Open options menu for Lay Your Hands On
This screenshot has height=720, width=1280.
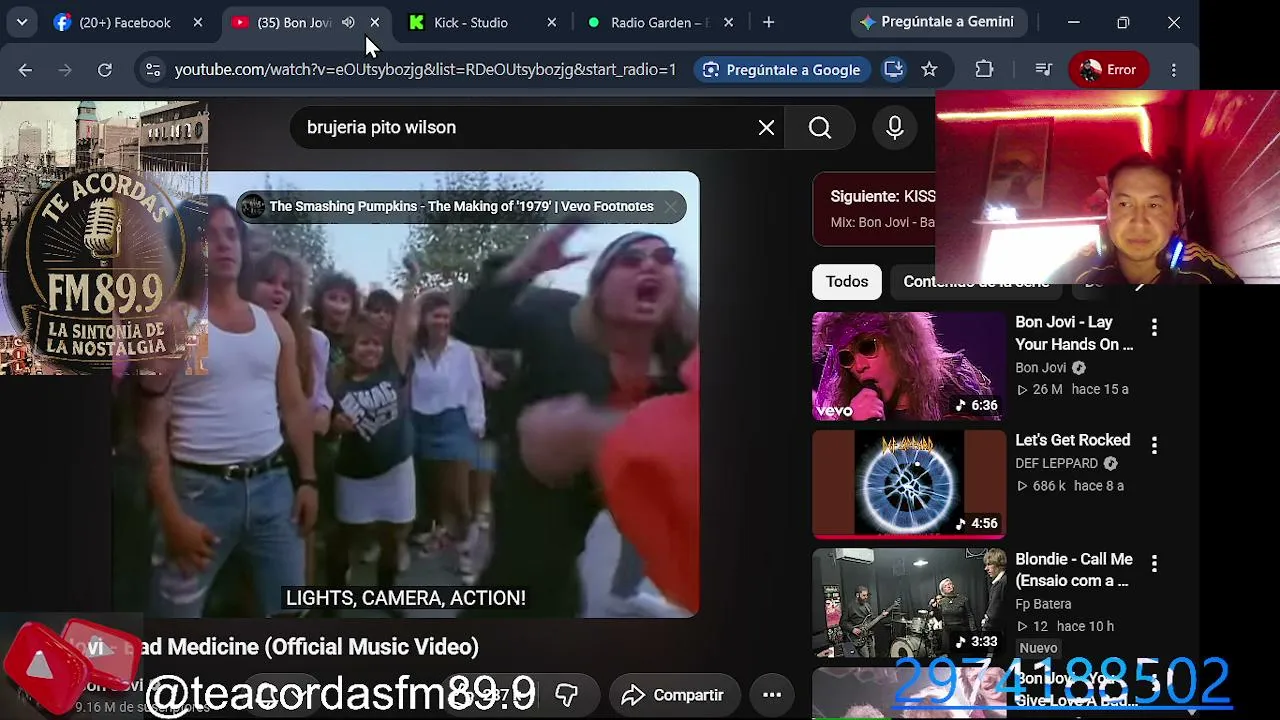(x=1154, y=327)
